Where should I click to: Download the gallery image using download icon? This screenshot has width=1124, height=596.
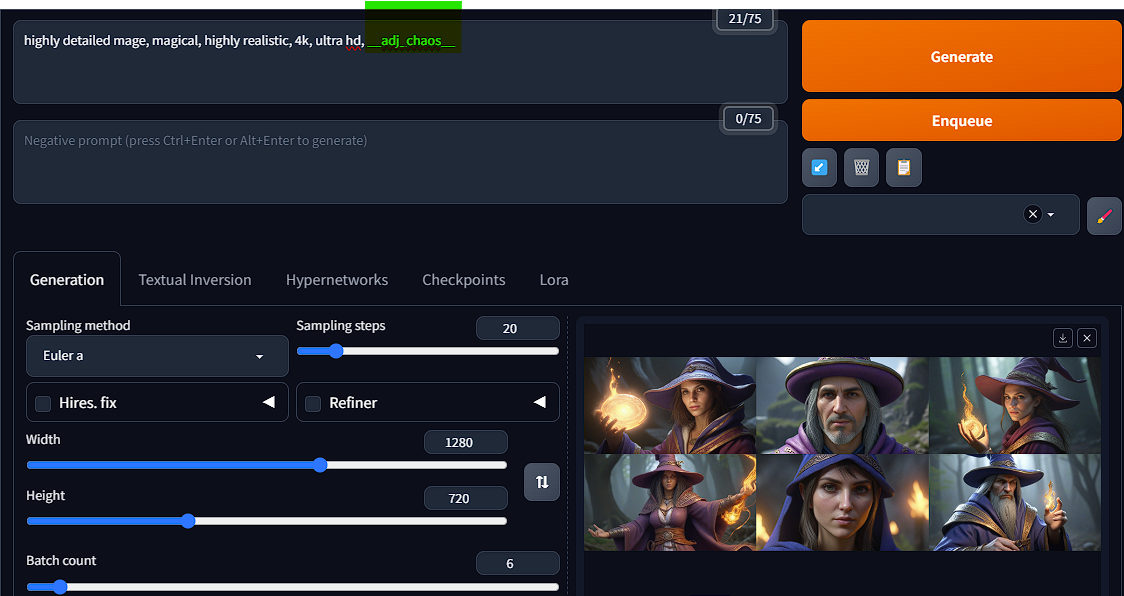pyautogui.click(x=1063, y=338)
